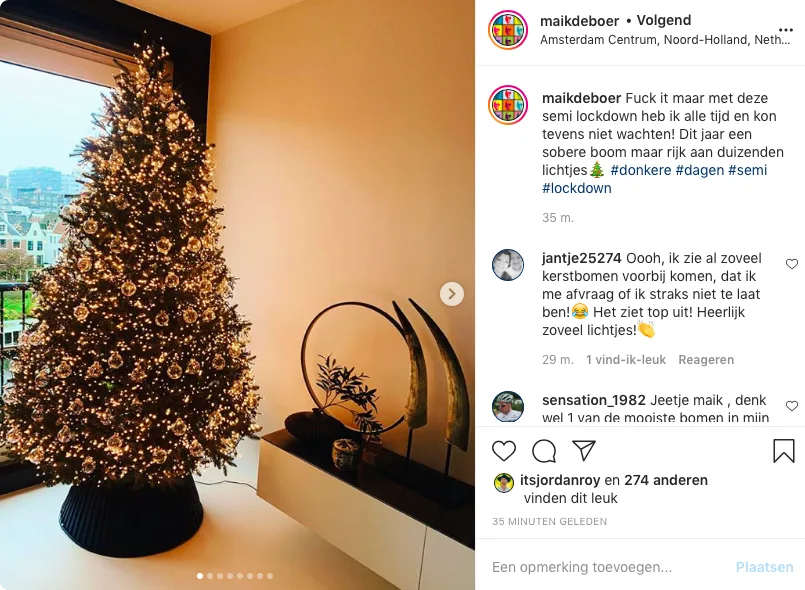
Task: Like jantje25274's comment with the heart
Action: (792, 264)
